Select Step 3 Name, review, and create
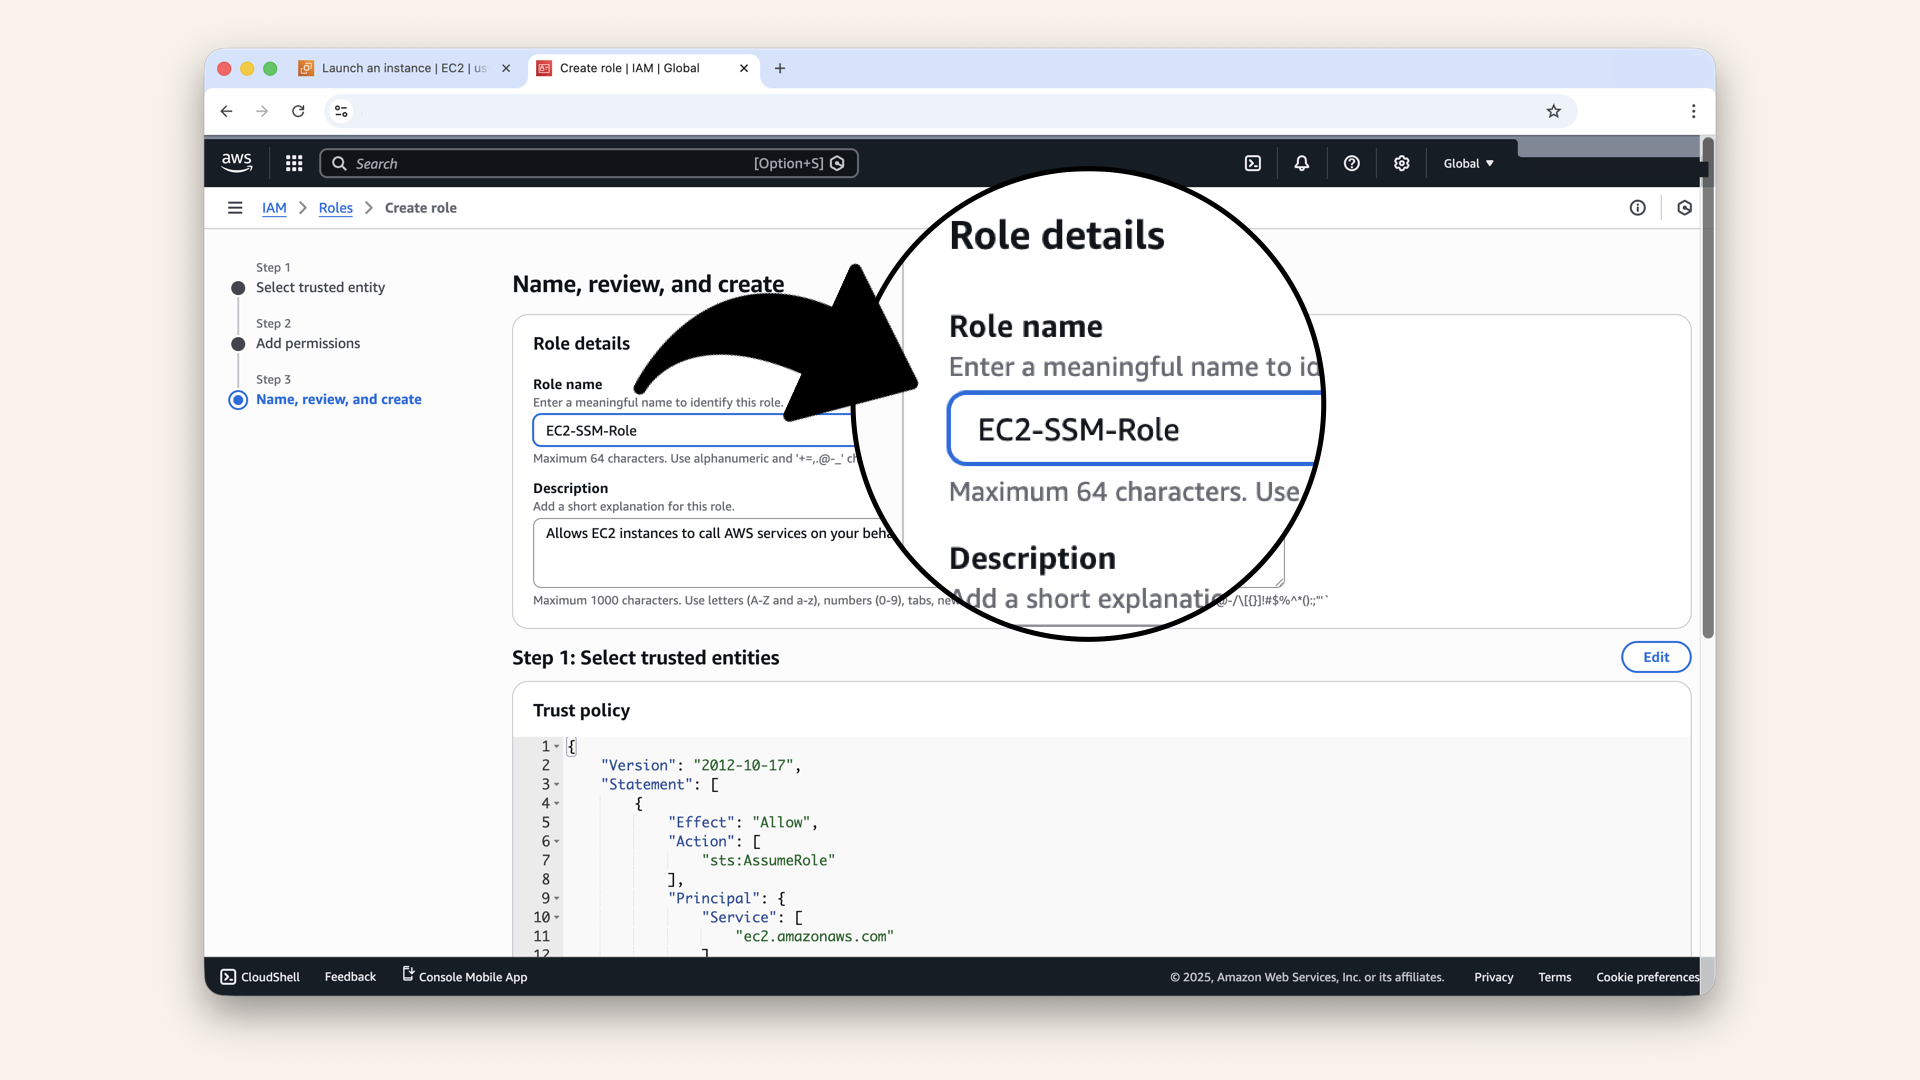Viewport: 1920px width, 1080px height. [338, 399]
